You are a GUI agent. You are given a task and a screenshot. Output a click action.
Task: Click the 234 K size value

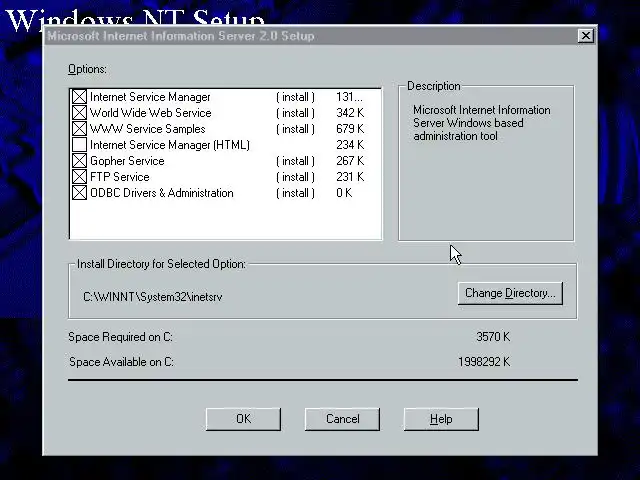point(350,145)
